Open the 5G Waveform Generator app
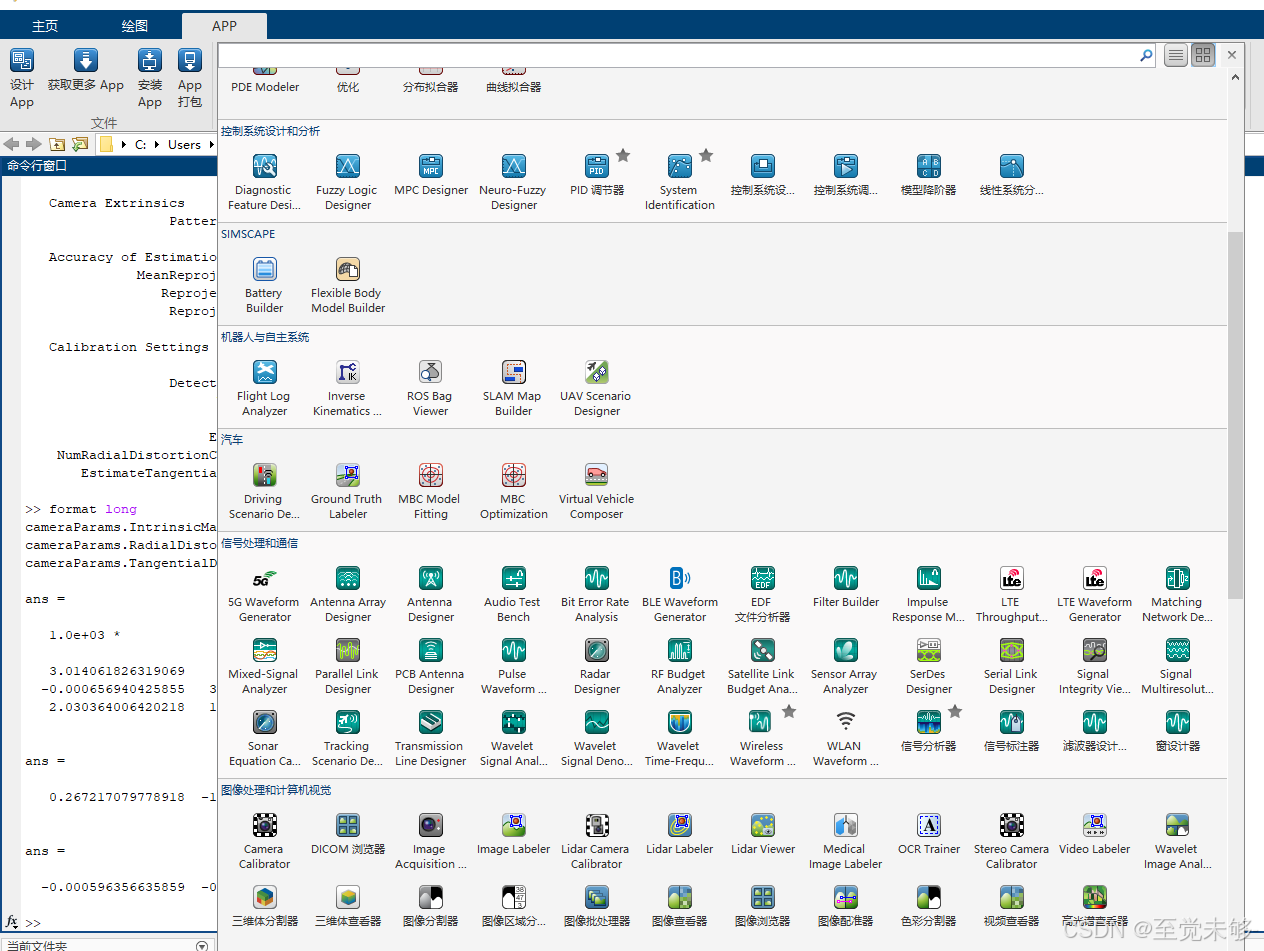The image size is (1264, 951). (264, 594)
